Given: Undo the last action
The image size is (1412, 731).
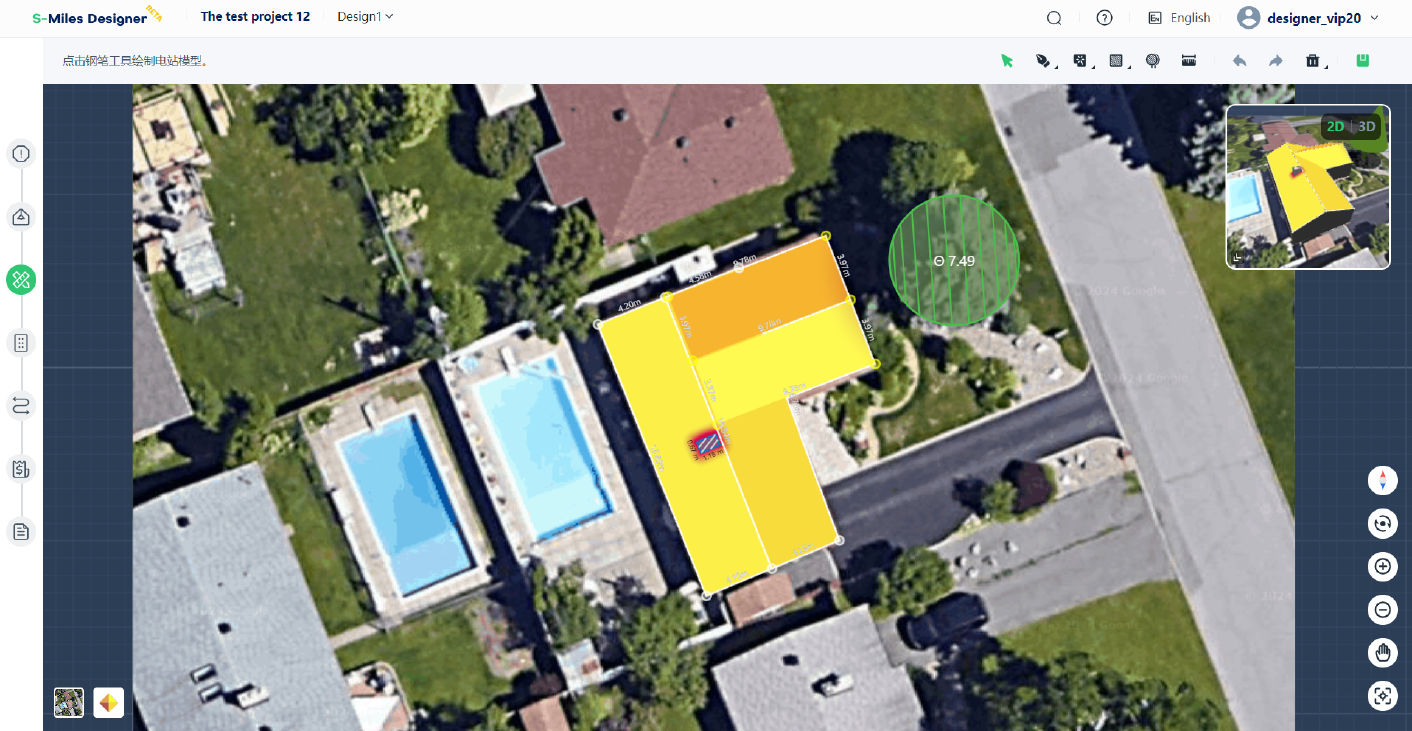Looking at the screenshot, I should tap(1239, 61).
